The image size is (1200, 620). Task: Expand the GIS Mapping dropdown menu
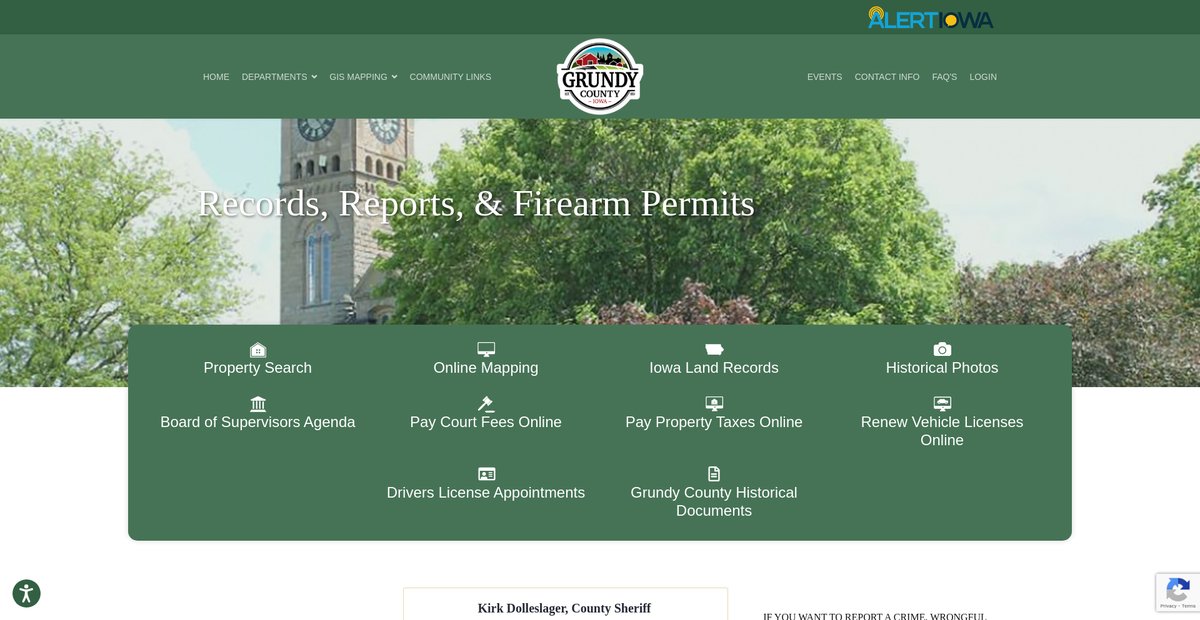[x=363, y=77]
